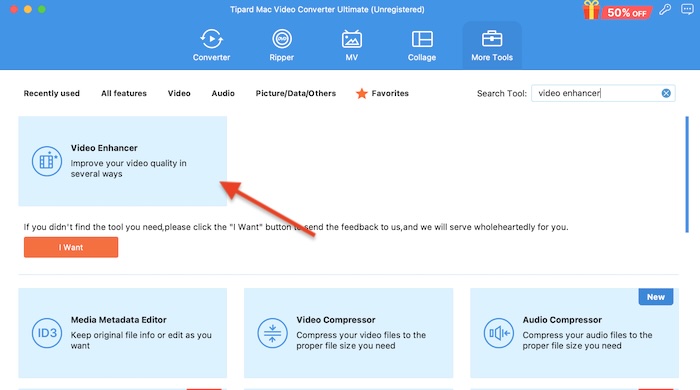The image size is (700, 390).
Task: Click the Search Tool input field
Action: click(x=603, y=93)
